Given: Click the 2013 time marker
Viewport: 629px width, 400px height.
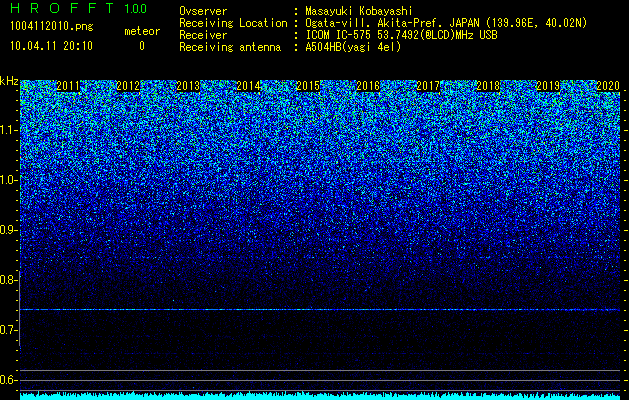Looking at the screenshot, I should [188, 86].
